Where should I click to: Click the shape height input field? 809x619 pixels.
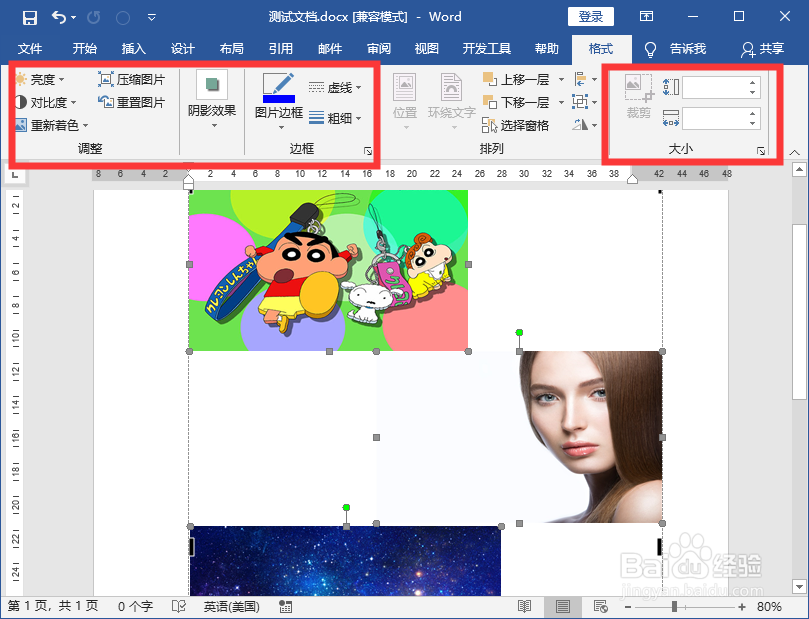click(x=715, y=87)
